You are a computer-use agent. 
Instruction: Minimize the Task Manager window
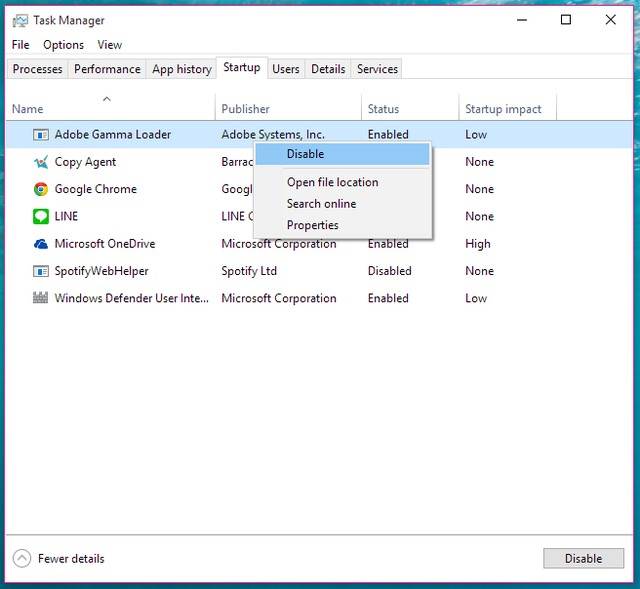522,20
